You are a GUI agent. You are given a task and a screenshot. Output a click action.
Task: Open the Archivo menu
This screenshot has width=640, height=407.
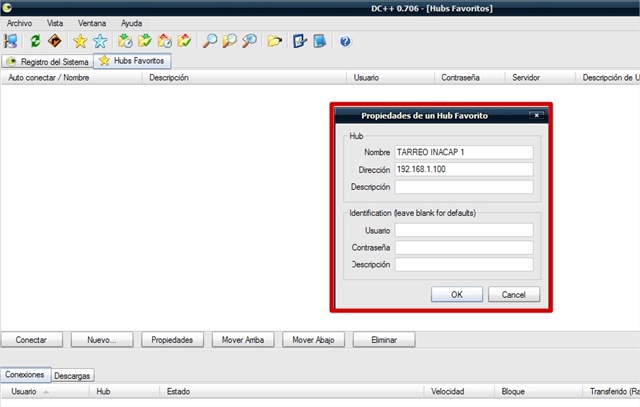tap(19, 23)
